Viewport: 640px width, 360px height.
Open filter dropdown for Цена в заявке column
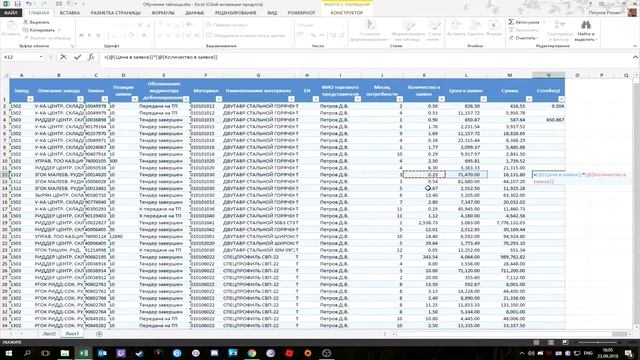[483, 99]
